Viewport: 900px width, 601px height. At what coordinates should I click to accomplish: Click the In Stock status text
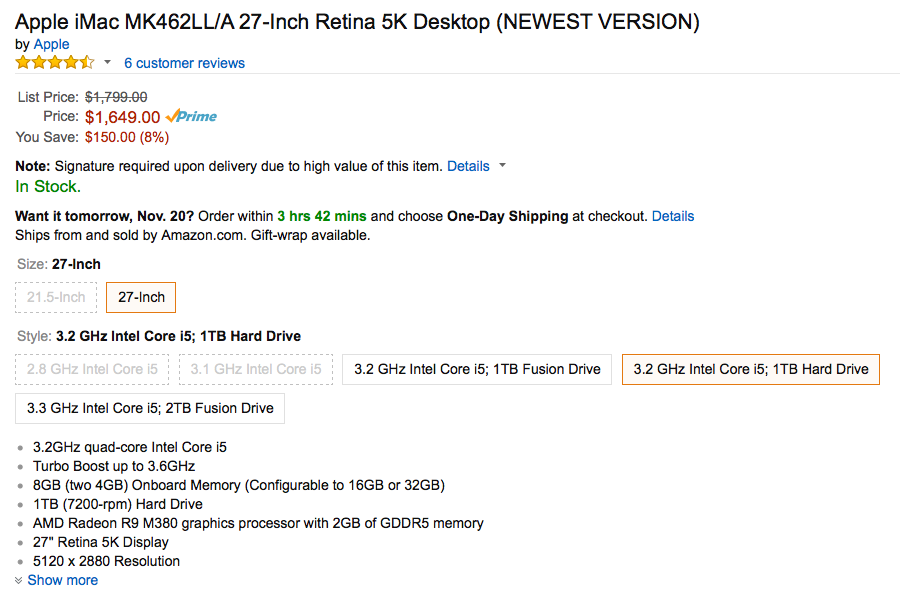click(47, 186)
